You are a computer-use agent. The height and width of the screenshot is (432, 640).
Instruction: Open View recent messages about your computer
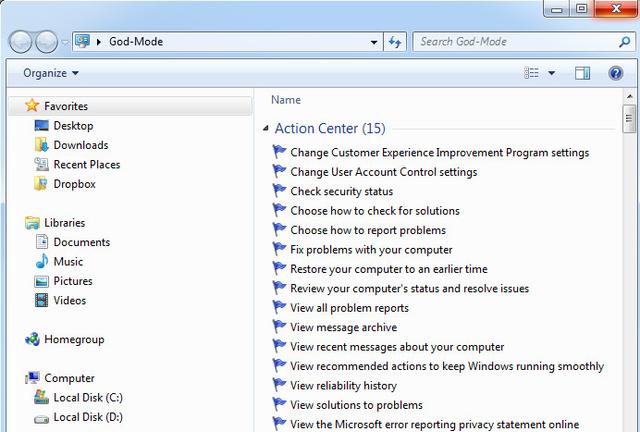(x=397, y=347)
